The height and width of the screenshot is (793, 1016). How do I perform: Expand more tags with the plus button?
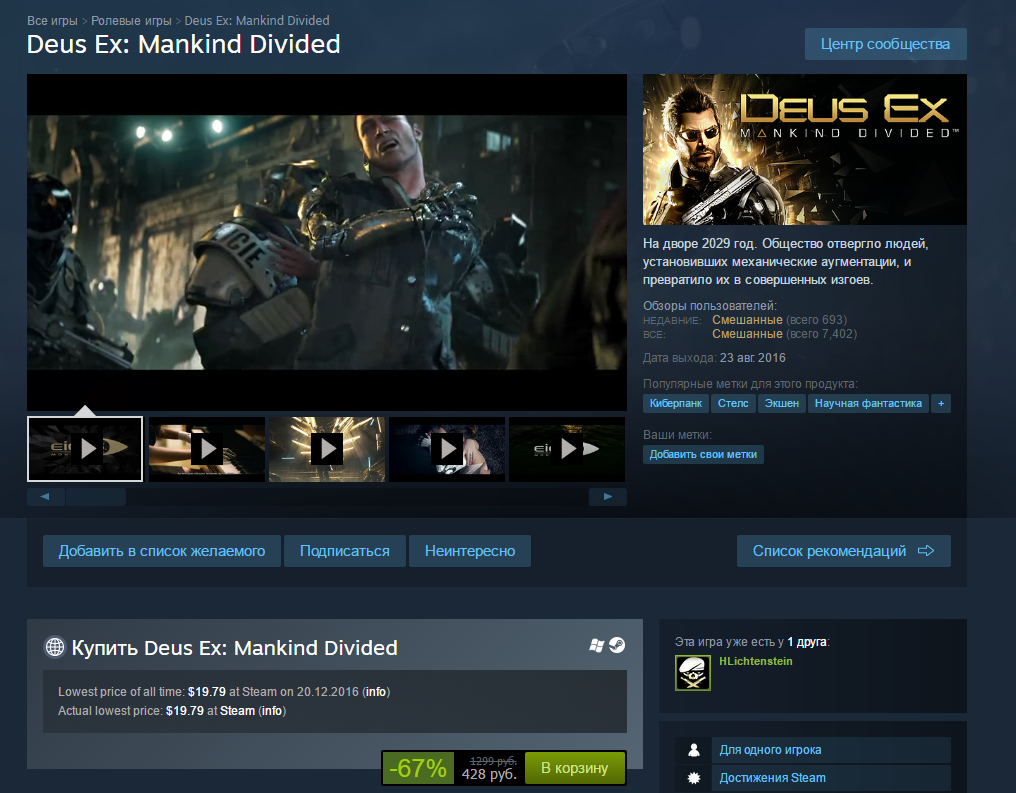pyautogui.click(x=941, y=404)
